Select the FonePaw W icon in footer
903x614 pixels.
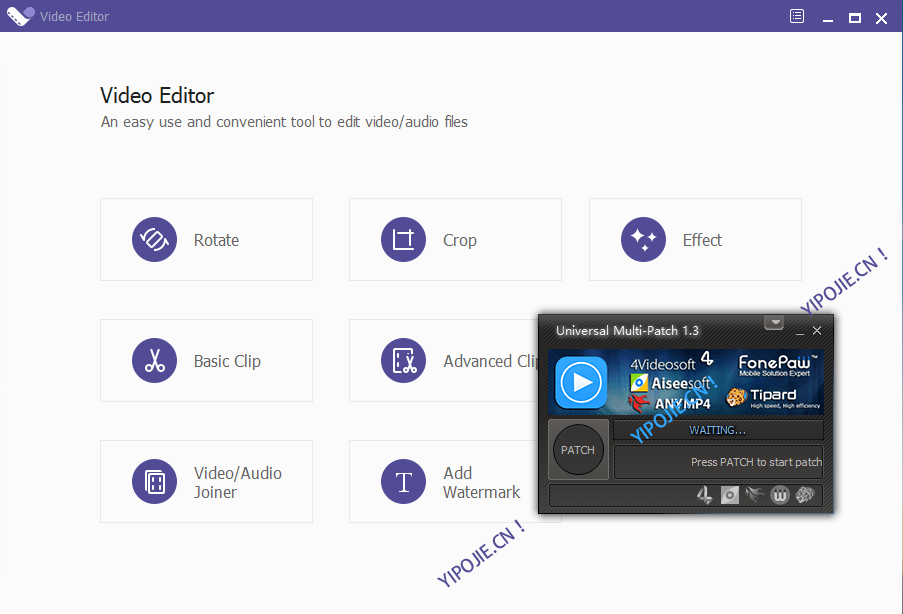(780, 495)
